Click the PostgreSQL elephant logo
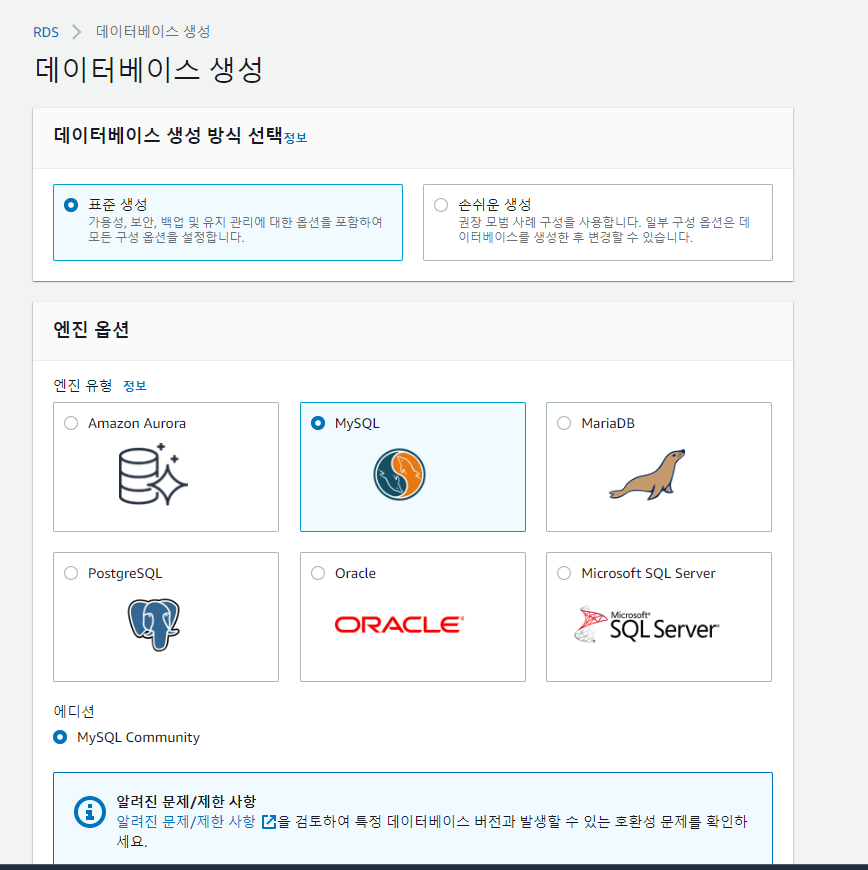The width and height of the screenshot is (868, 870). click(154, 624)
